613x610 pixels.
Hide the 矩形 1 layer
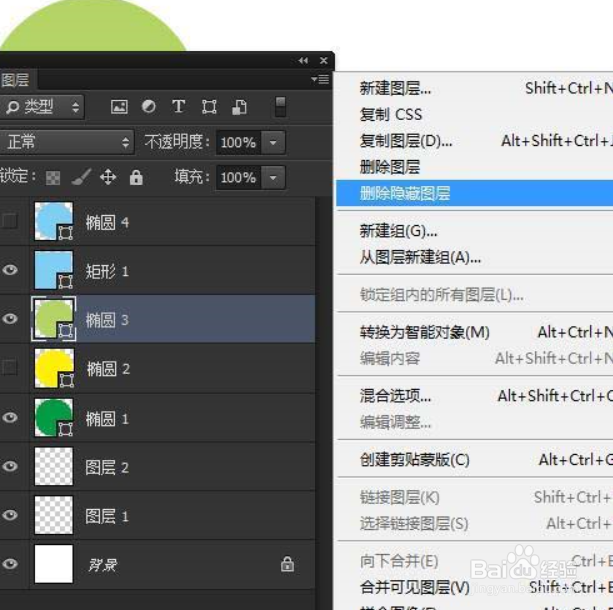coord(10,270)
